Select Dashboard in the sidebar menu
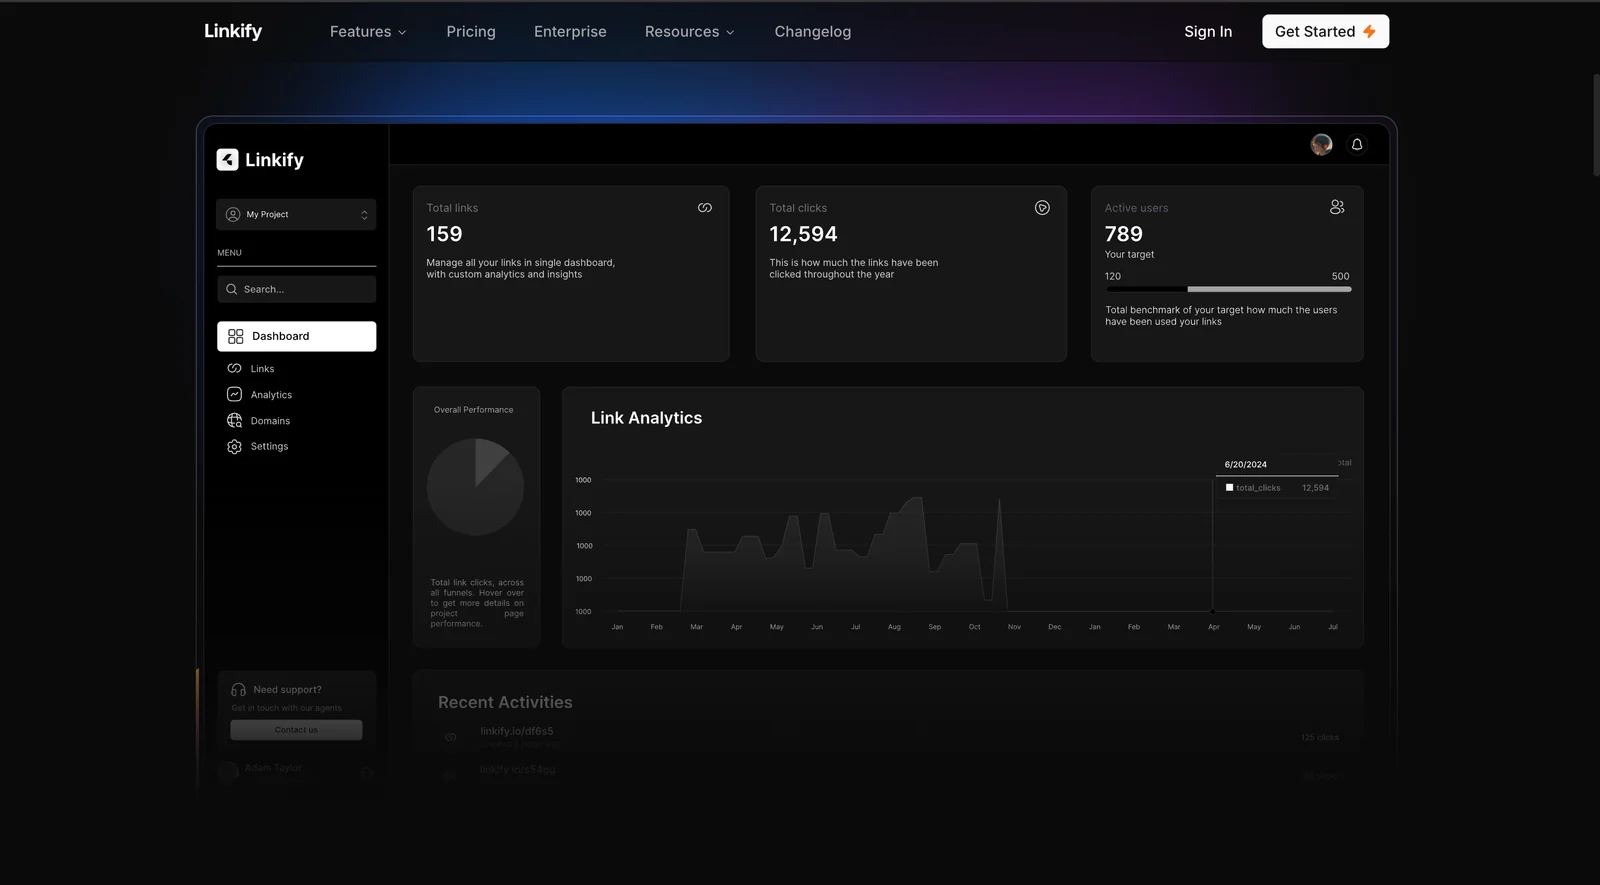 (x=296, y=336)
